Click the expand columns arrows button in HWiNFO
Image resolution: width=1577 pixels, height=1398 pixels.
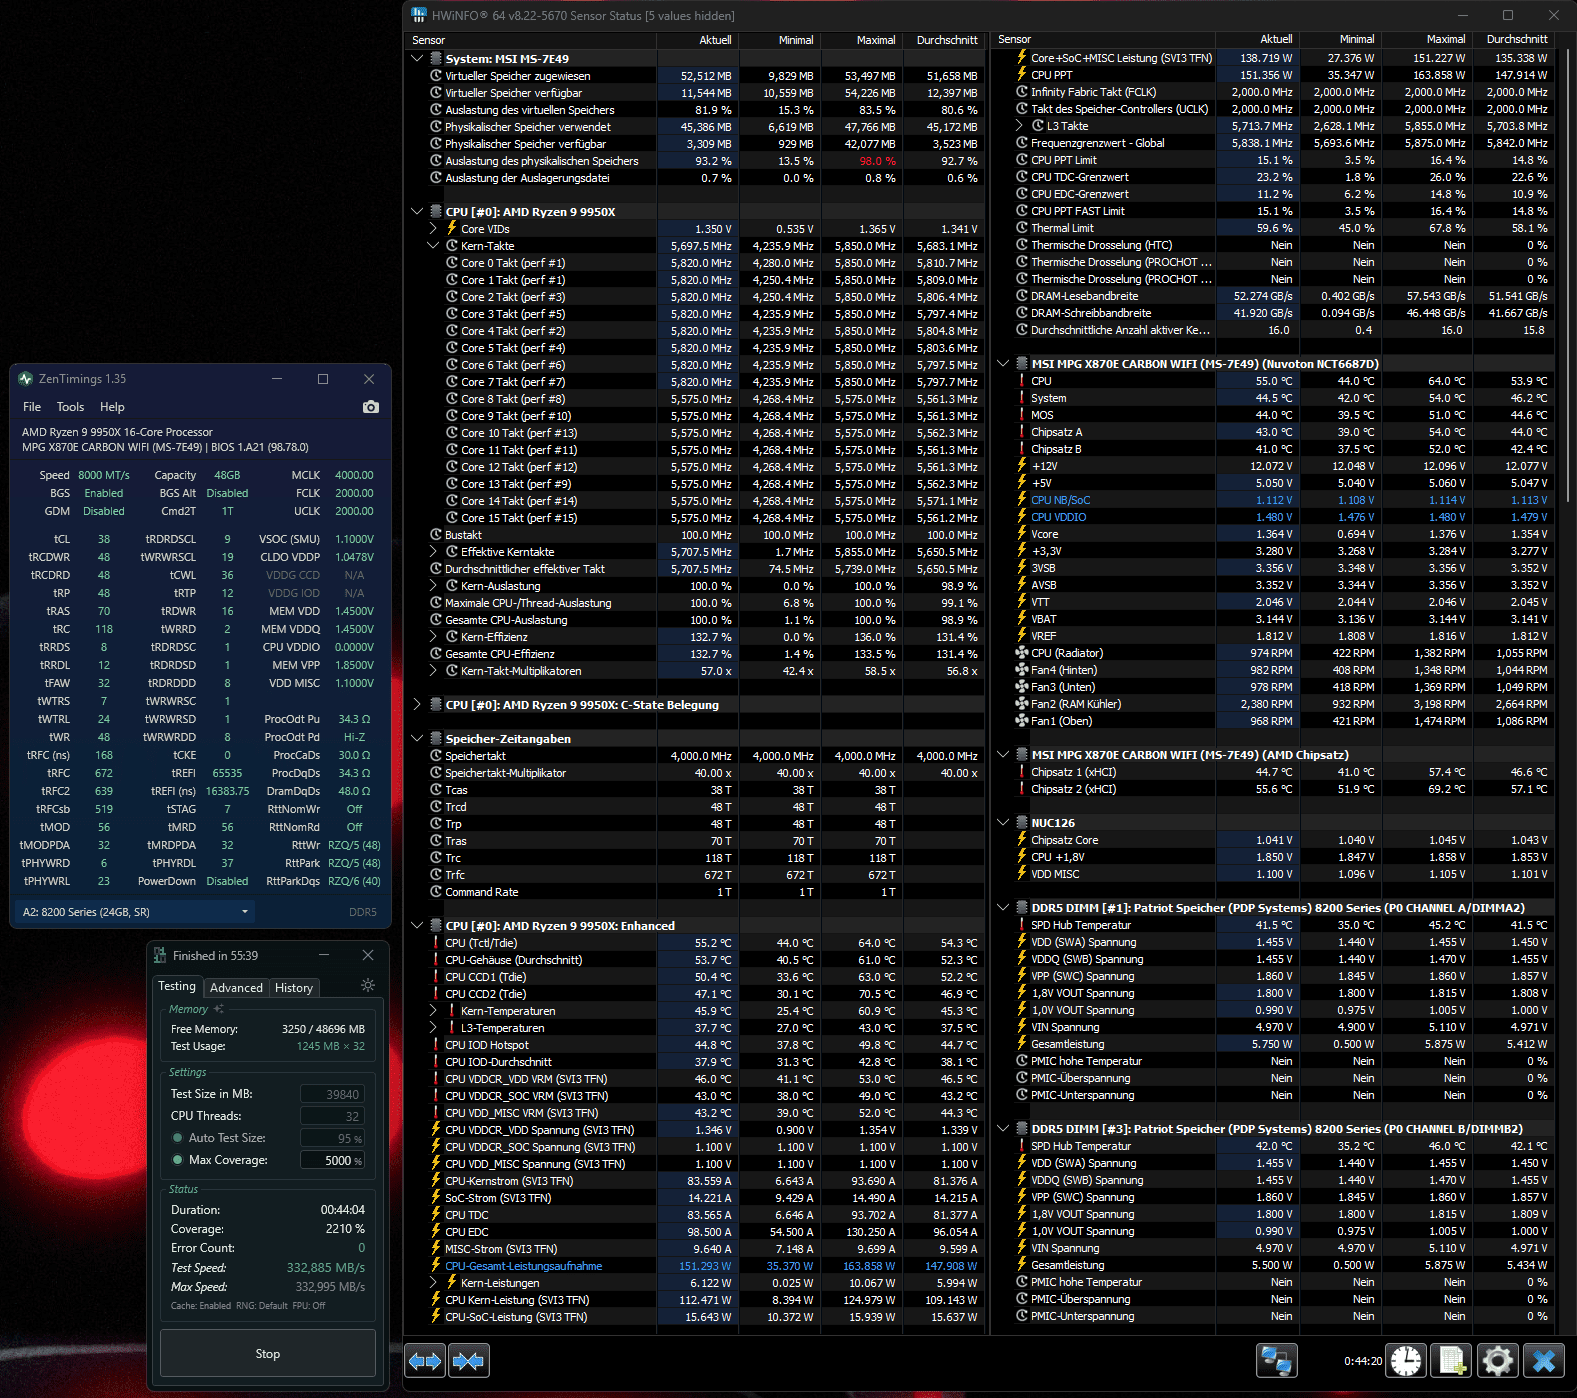click(x=425, y=1361)
